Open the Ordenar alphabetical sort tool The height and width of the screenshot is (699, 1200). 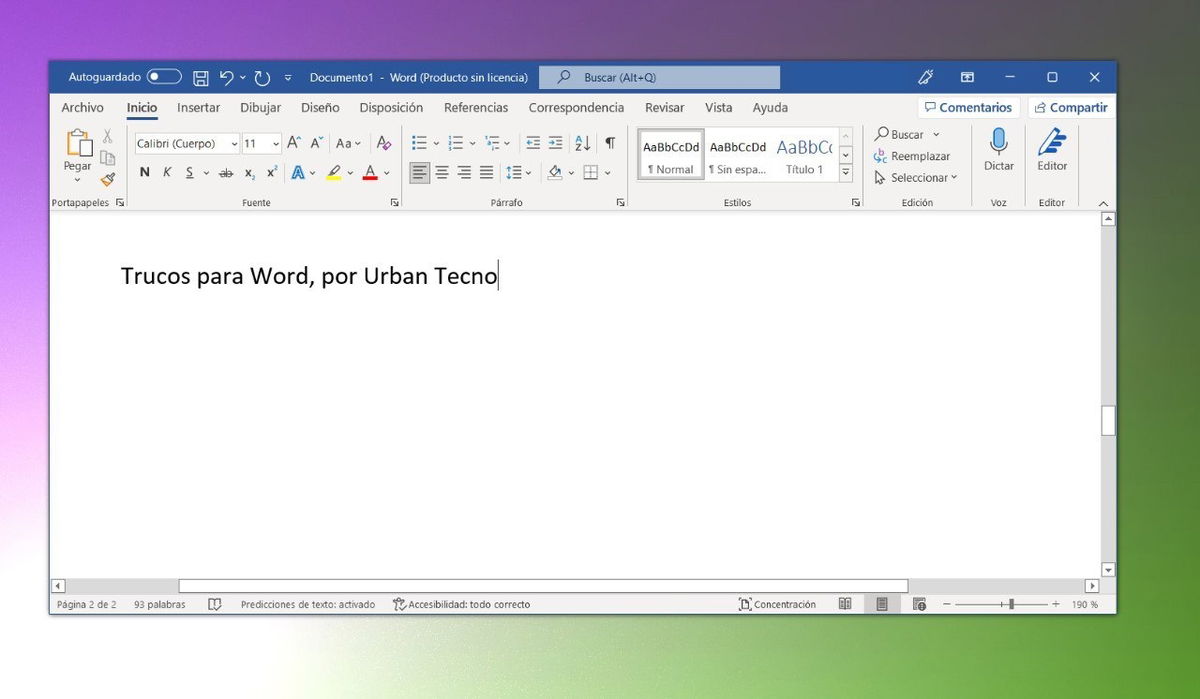[582, 143]
